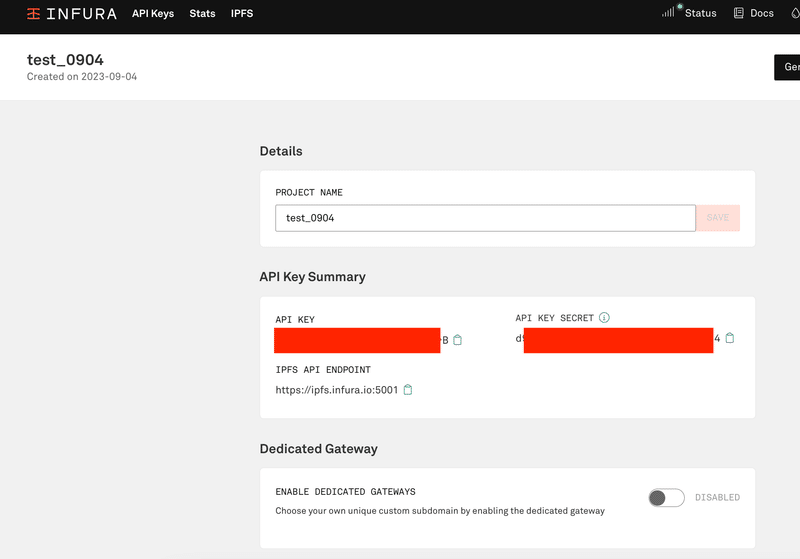800x559 pixels.
Task: Click the project name input field
Action: click(x=485, y=218)
